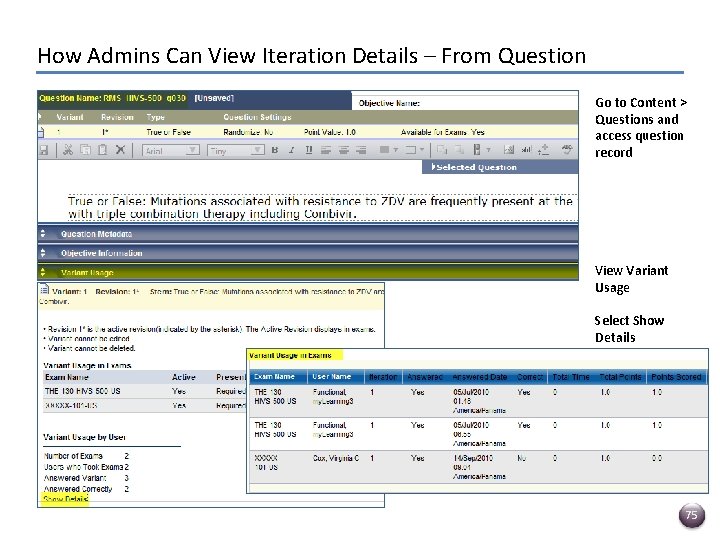Click the Save icon in editor toolbar
This screenshot has width=720, height=540.
[44, 150]
